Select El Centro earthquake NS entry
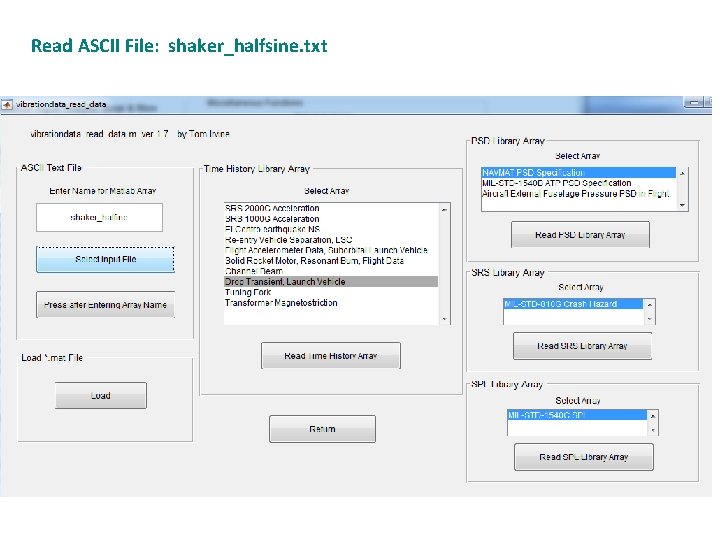 331,229
